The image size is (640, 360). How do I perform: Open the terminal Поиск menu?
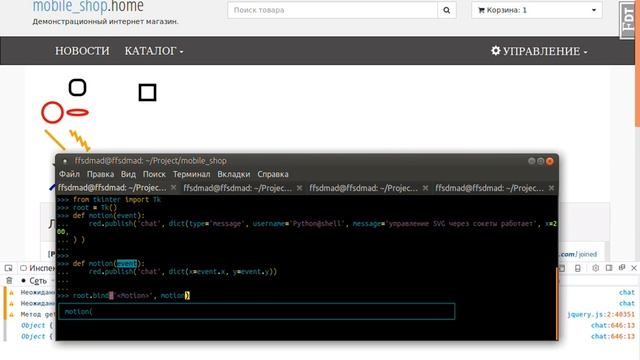pyautogui.click(x=154, y=174)
